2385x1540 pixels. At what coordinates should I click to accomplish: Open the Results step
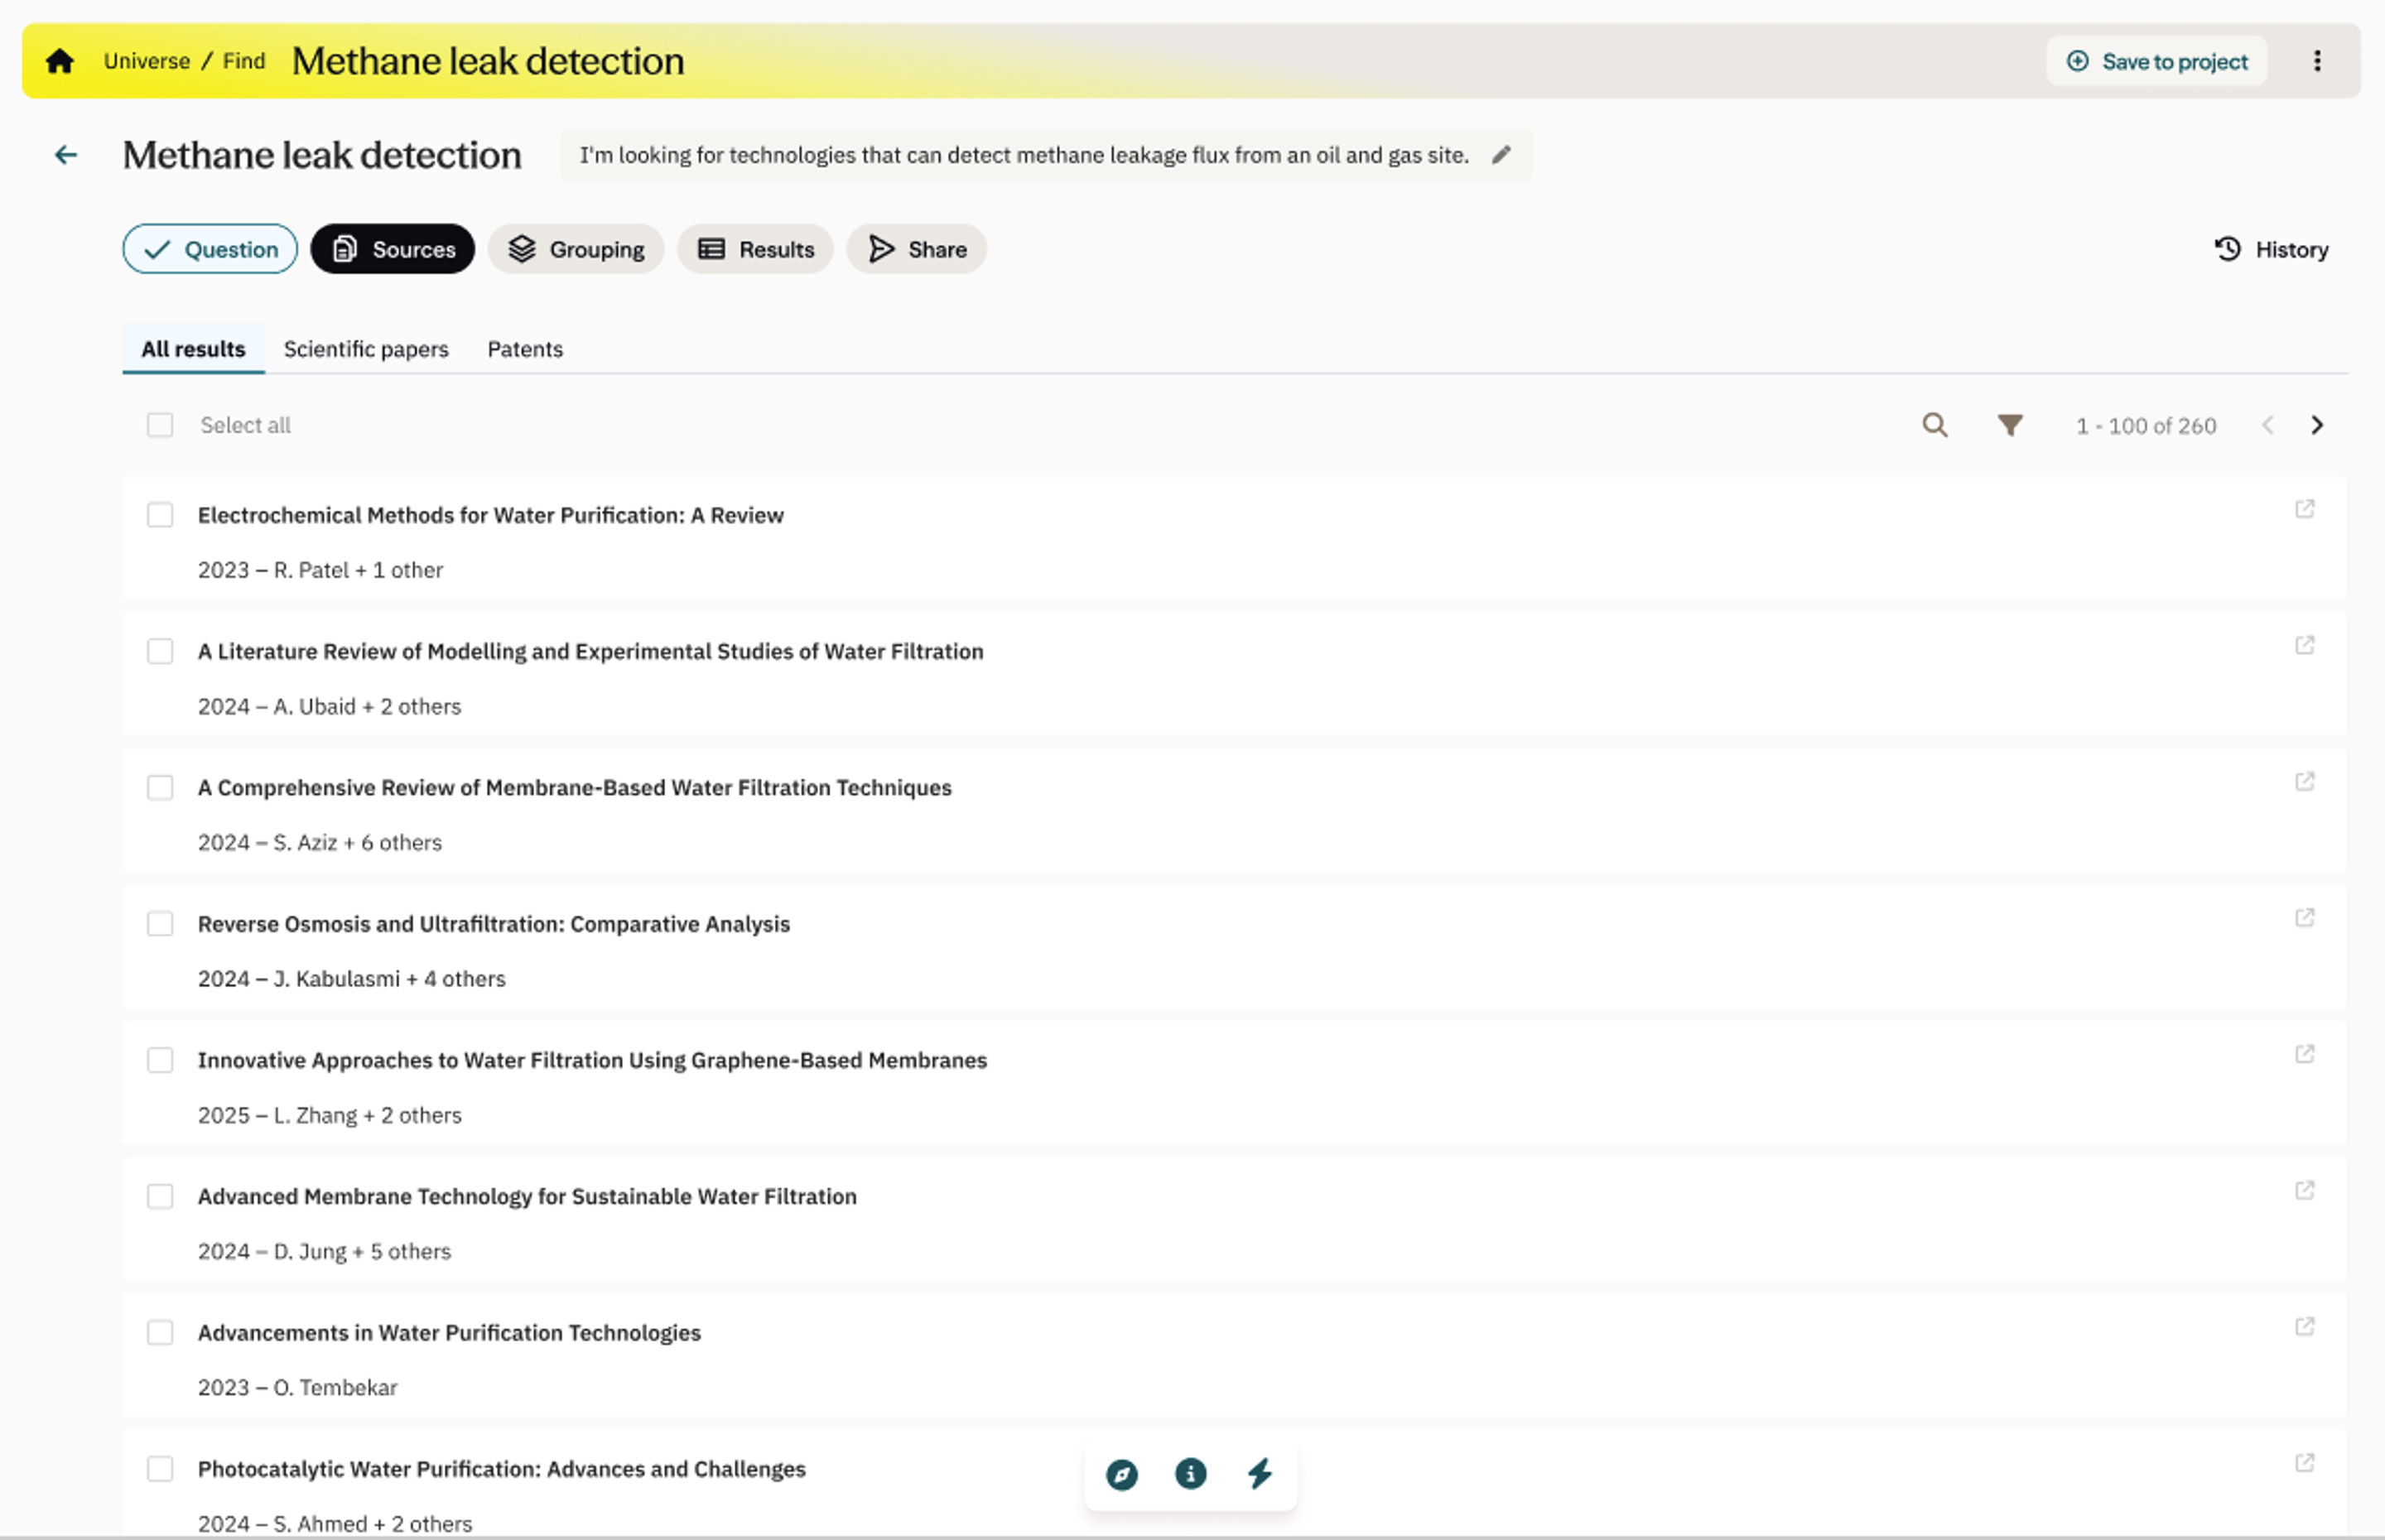click(x=756, y=249)
